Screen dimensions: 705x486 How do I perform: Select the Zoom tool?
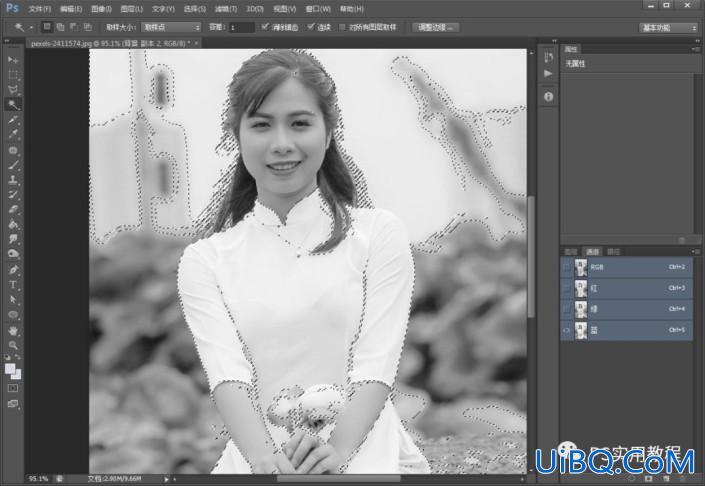13,345
